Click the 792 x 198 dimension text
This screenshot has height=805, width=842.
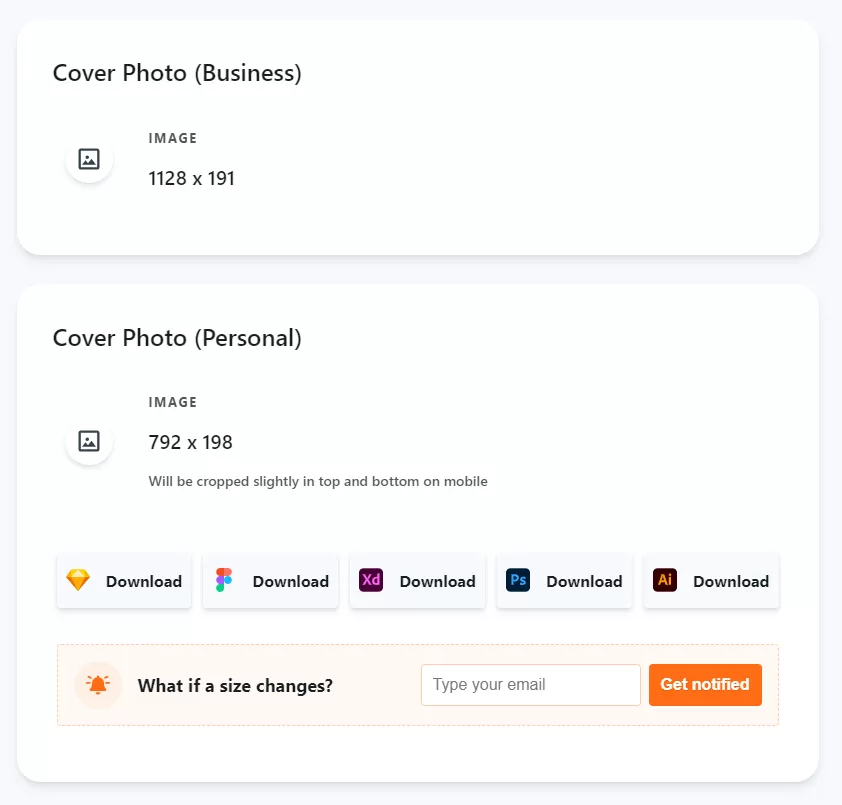(x=191, y=442)
